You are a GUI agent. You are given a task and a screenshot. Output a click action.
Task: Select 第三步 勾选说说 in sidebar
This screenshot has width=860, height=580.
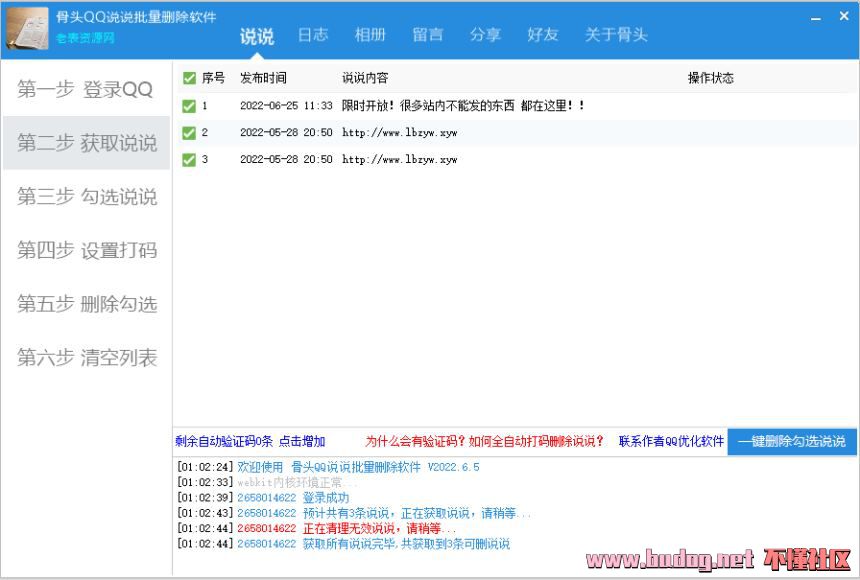pos(86,197)
